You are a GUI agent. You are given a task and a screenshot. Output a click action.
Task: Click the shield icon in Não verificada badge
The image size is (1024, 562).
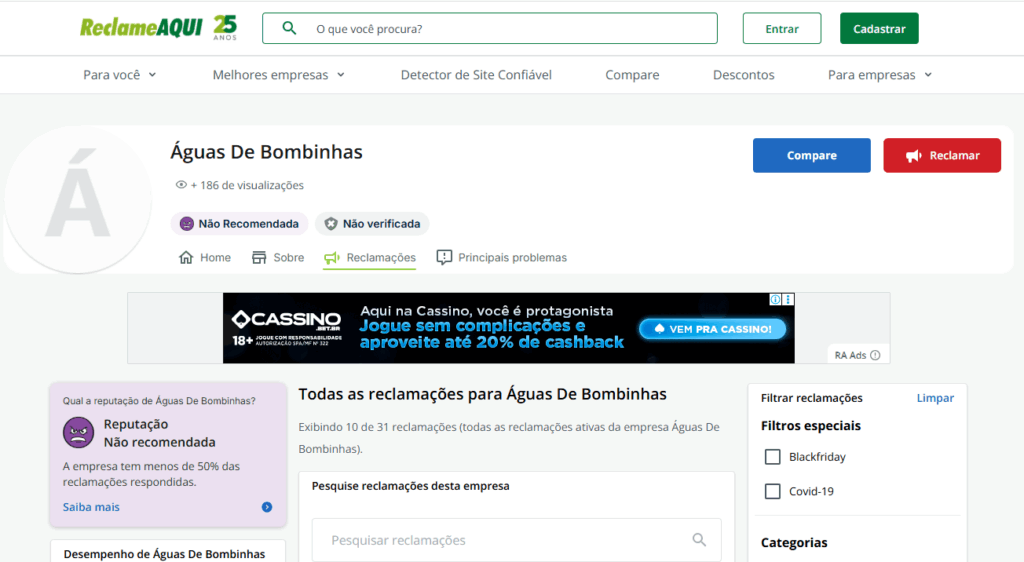(331, 224)
